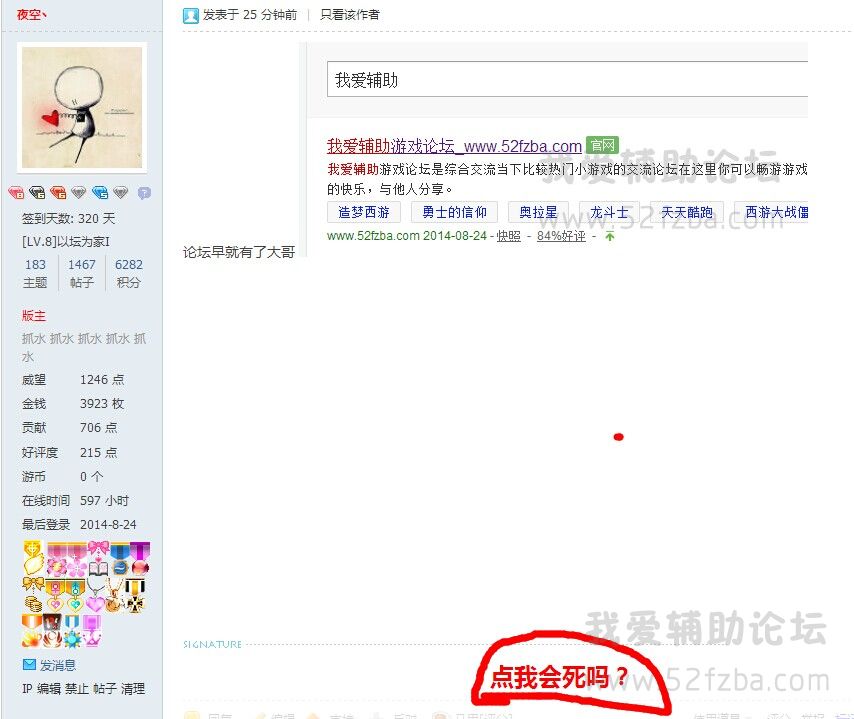
Task: Select the blue diamond badge numbered 5
Action: [x=100, y=192]
